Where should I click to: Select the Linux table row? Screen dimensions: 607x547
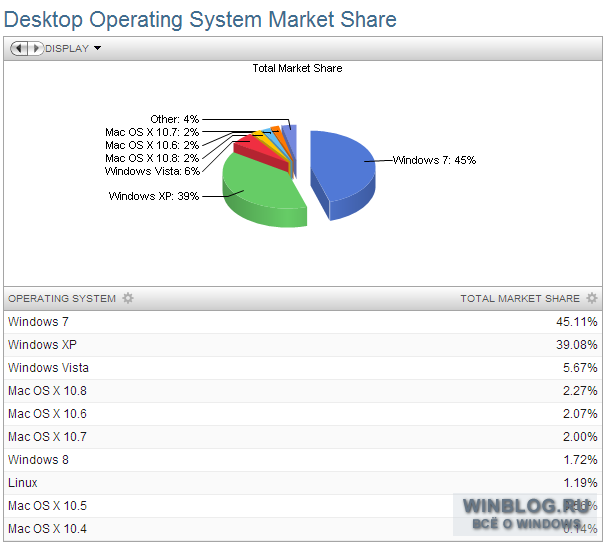303,483
